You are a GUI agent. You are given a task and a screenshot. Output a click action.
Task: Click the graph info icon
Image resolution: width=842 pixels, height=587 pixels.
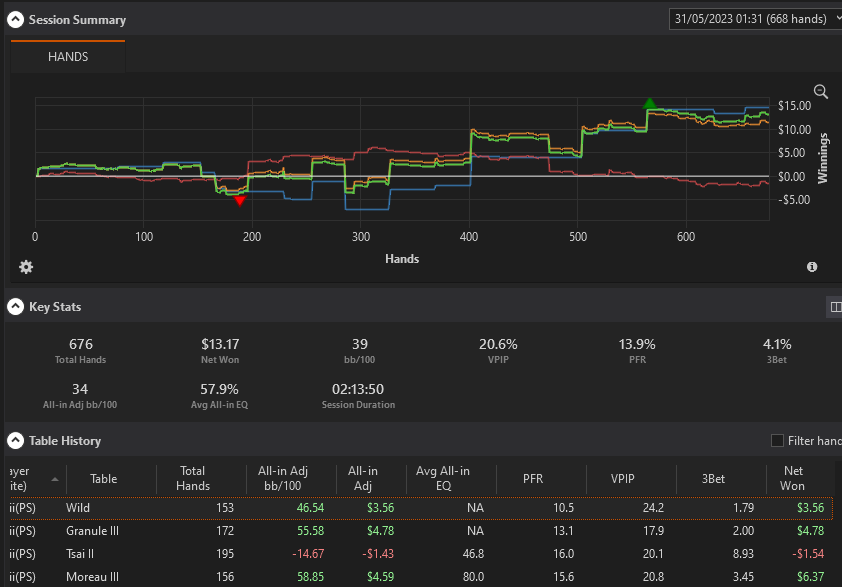tap(812, 267)
